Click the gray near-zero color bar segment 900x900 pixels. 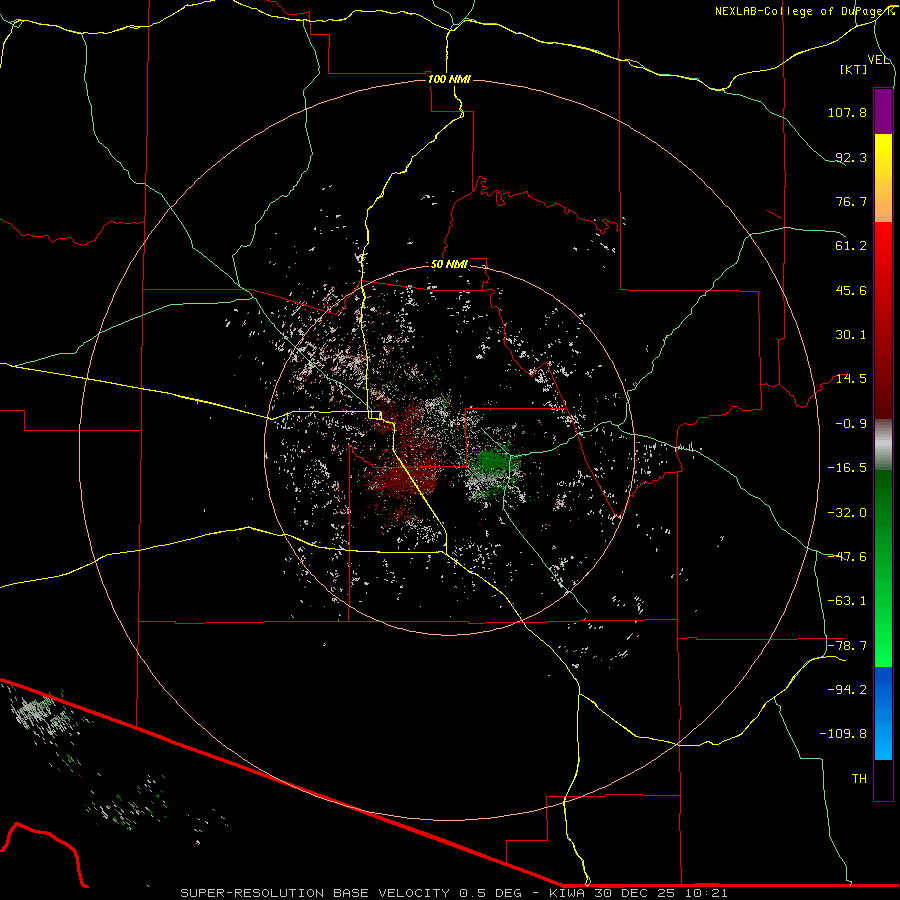pyautogui.click(x=883, y=444)
